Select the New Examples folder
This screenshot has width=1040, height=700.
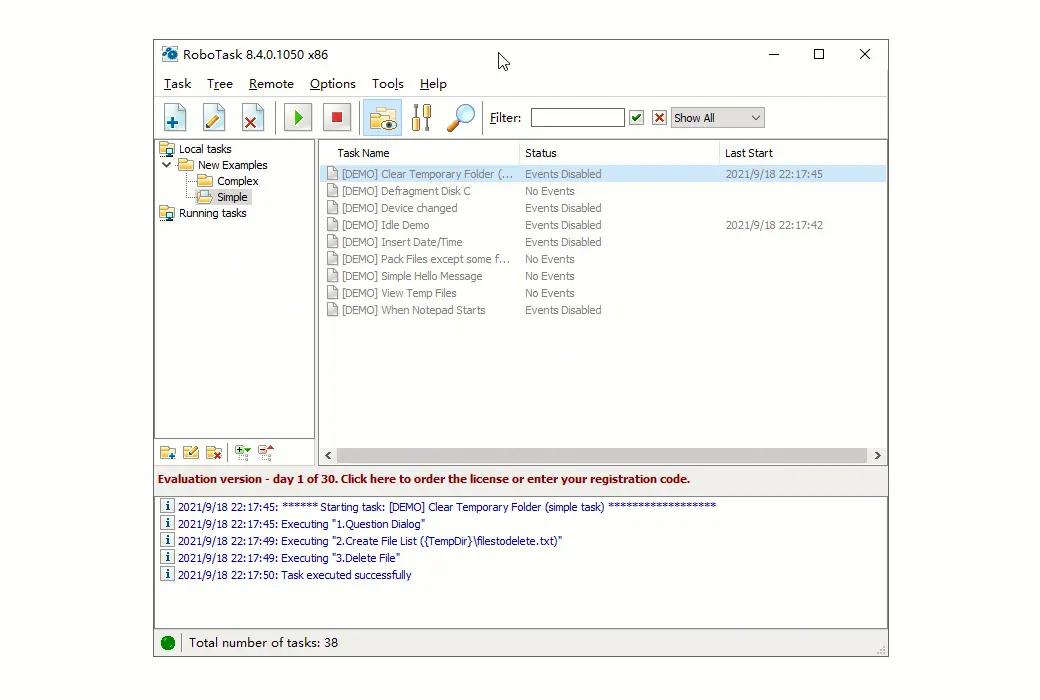232,165
